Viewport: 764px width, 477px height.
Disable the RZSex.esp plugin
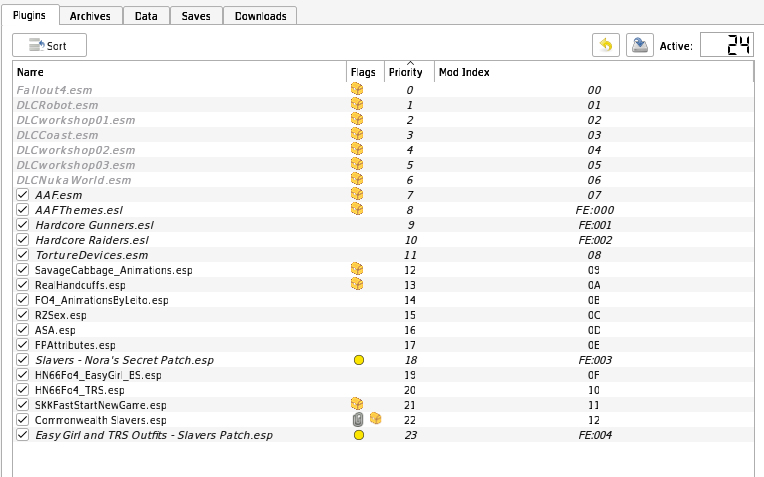22,315
